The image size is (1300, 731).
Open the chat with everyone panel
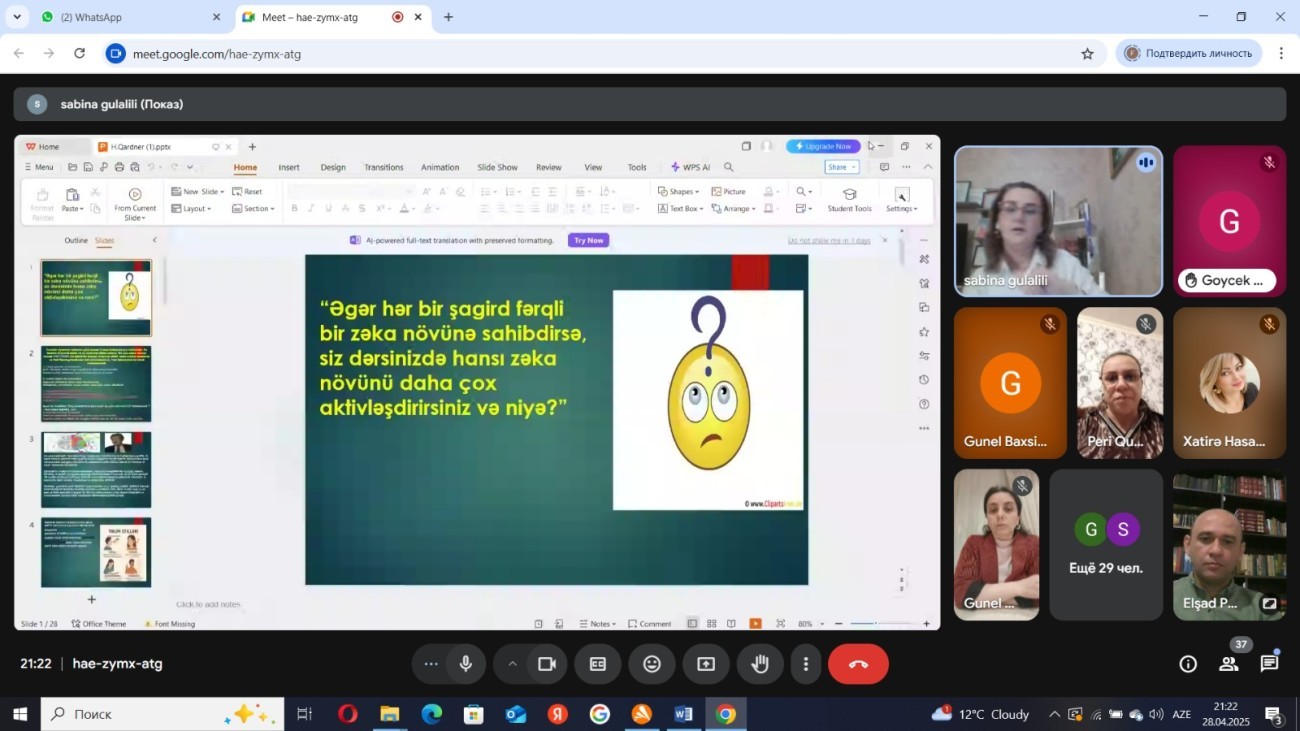[1269, 664]
